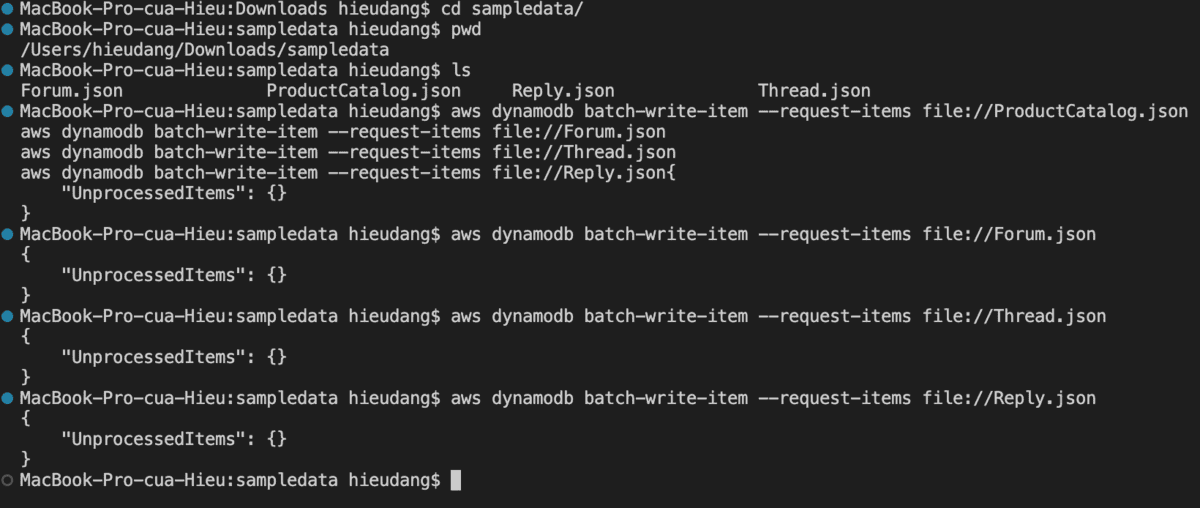Image resolution: width=1200 pixels, height=508 pixels.
Task: Click the blue dot beside the cd sampledata command
Action: point(8,8)
